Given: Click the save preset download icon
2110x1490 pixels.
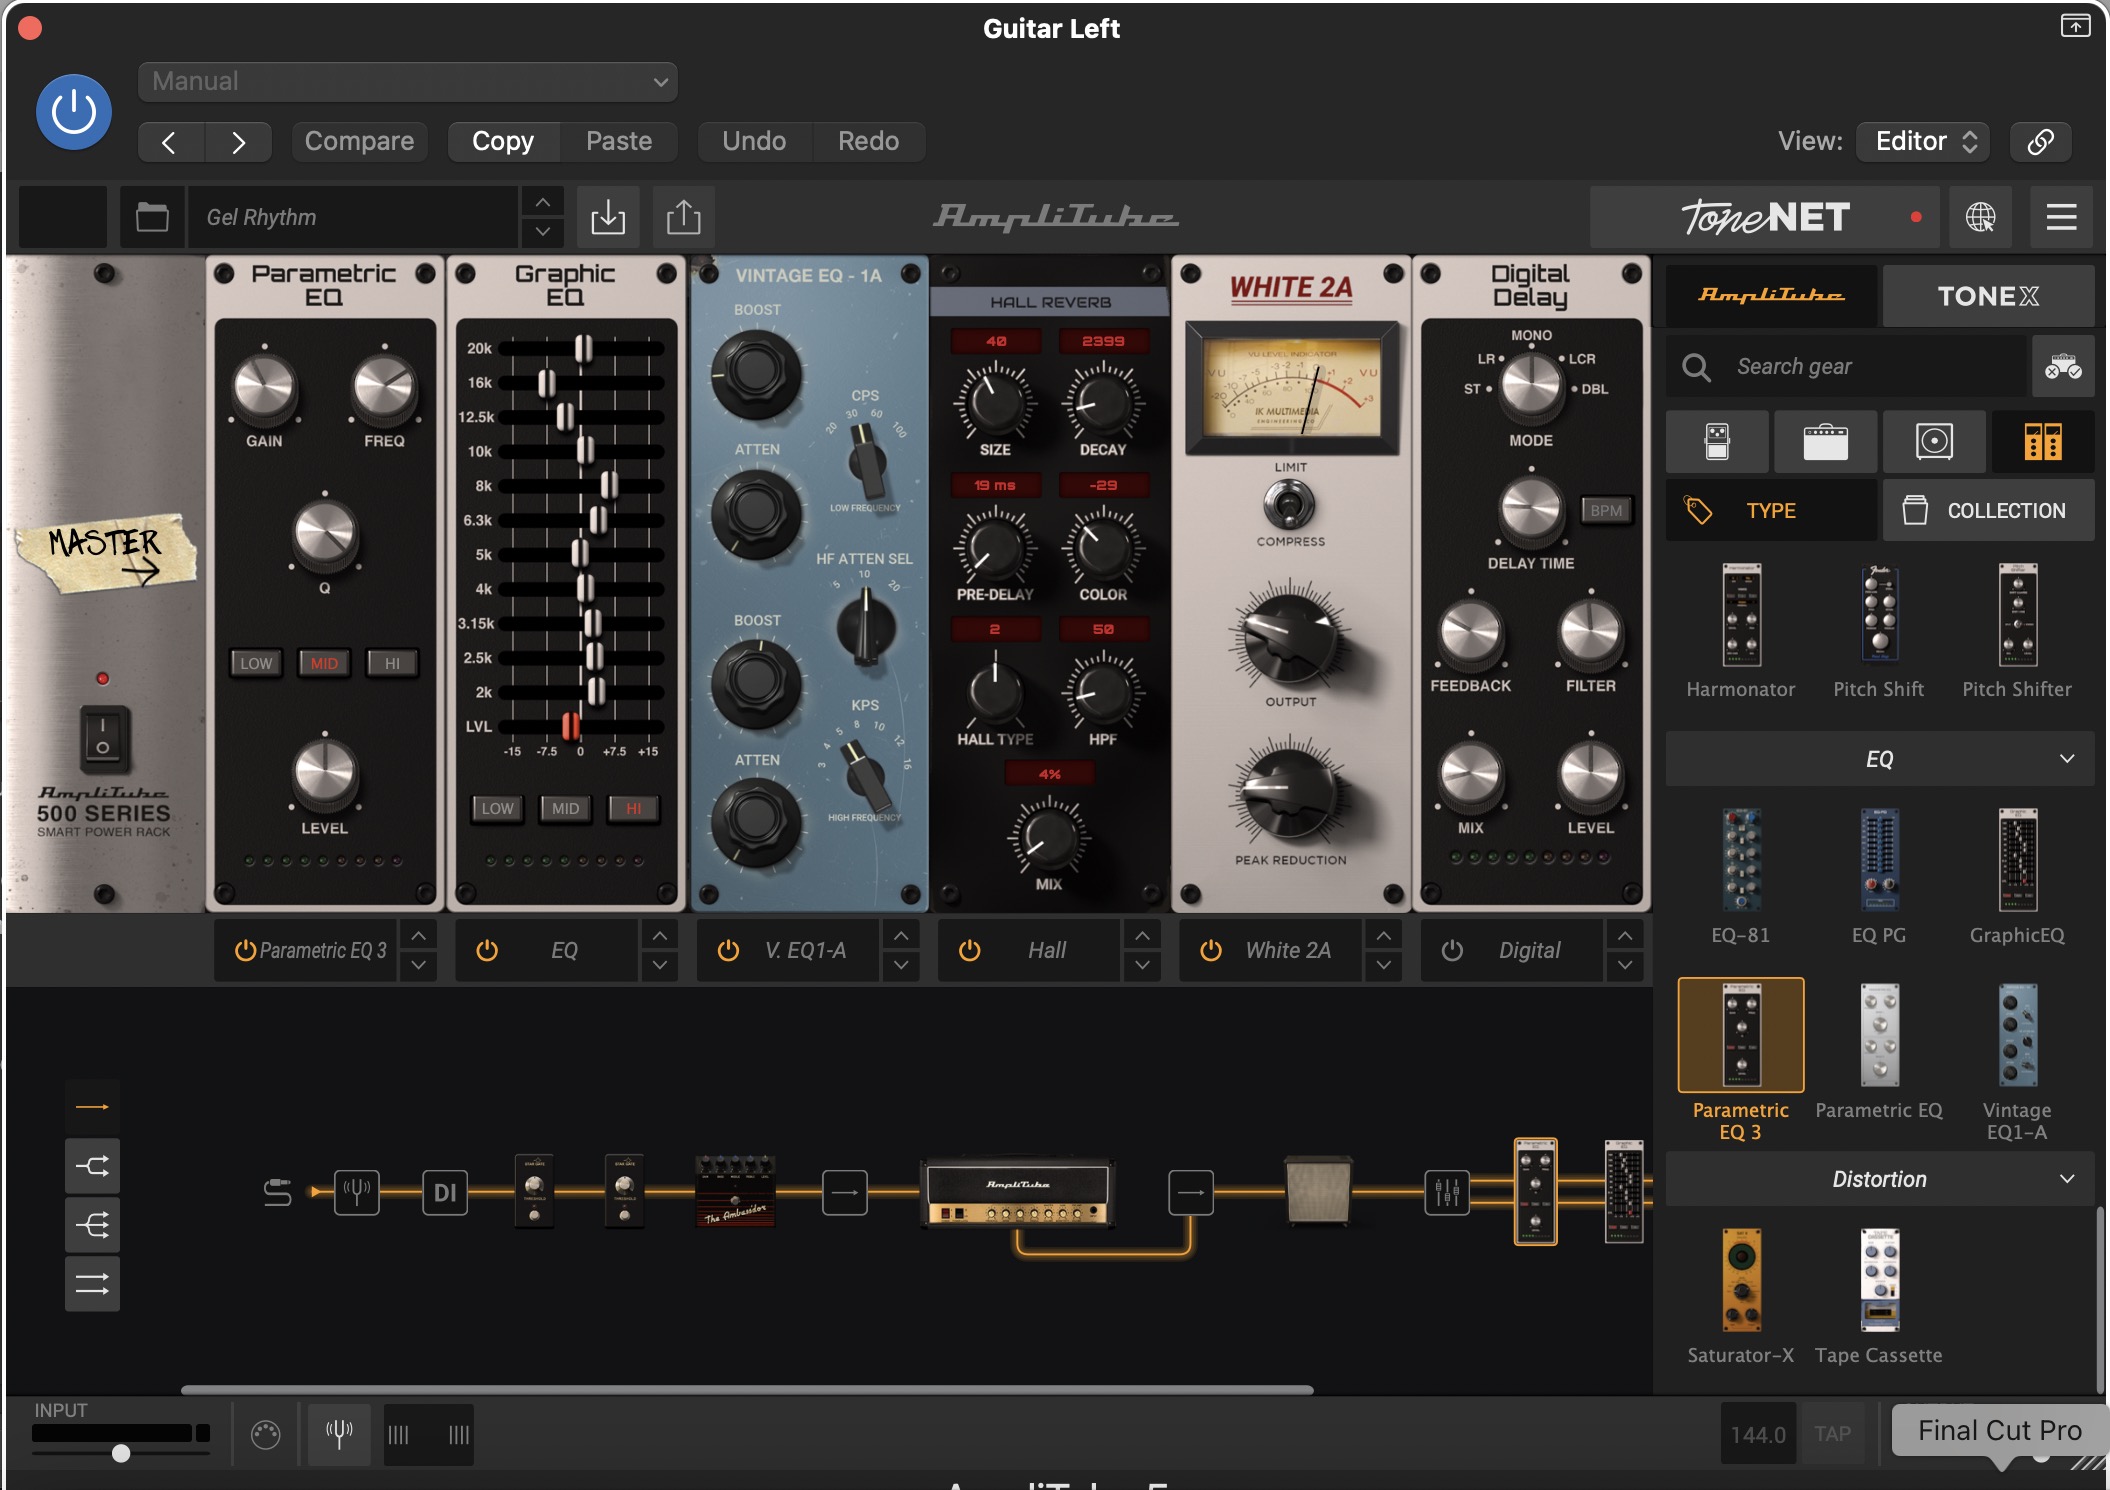Looking at the screenshot, I should [x=608, y=217].
